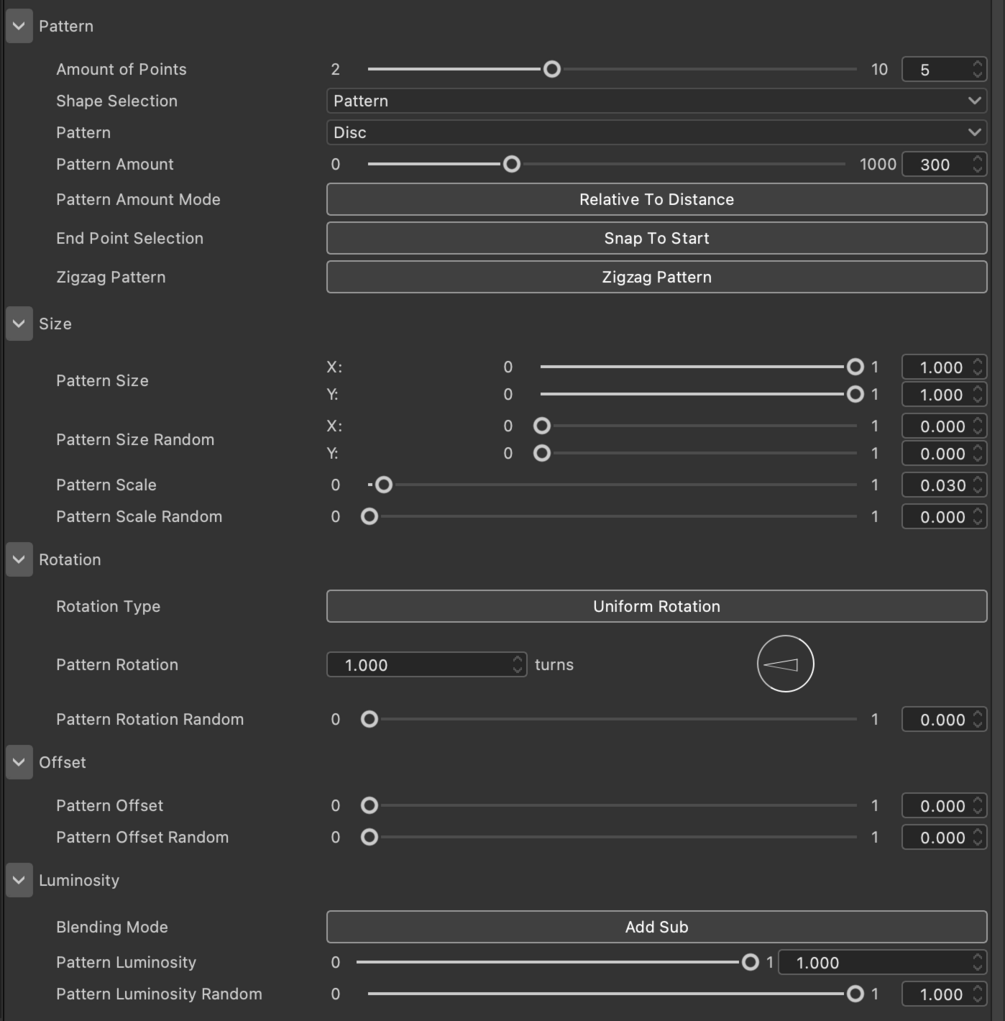Click the Amount of Points slider handle
This screenshot has height=1021, width=1005.
(552, 69)
